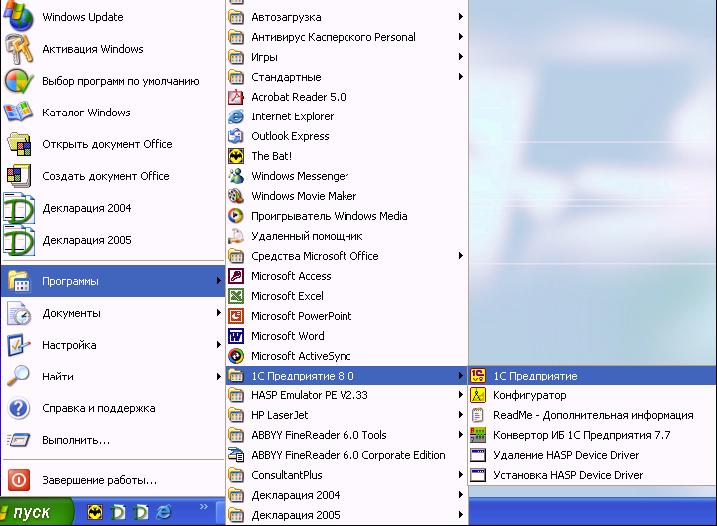Click the Microsoft Word icon
Viewport: 717px width, 526px height.
click(236, 336)
